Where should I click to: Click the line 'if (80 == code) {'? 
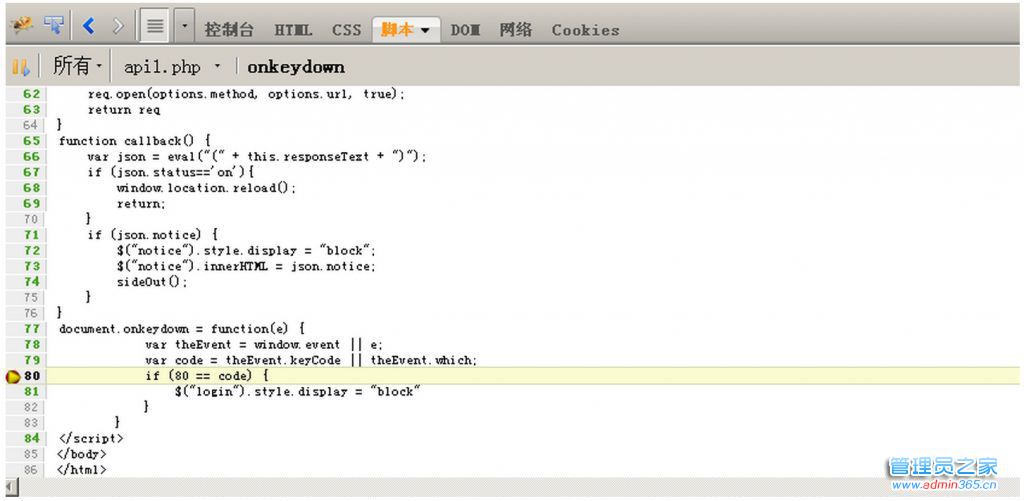point(207,376)
